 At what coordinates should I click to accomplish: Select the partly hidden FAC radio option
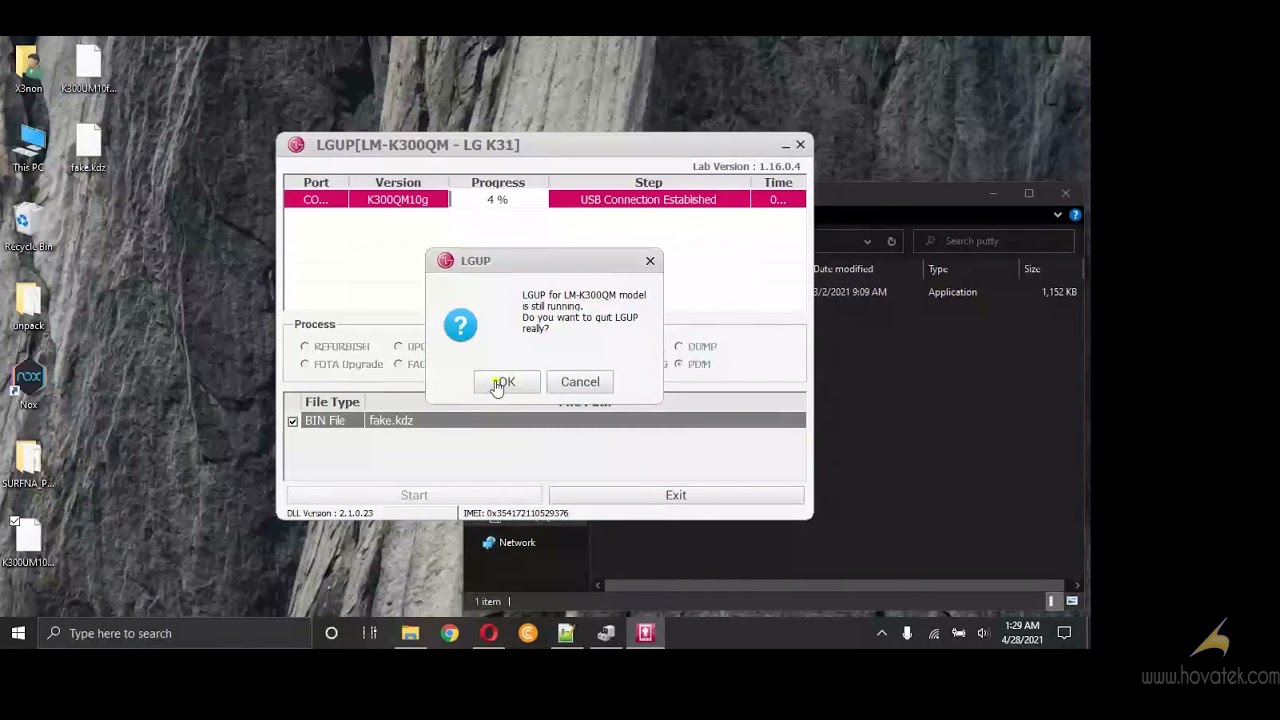pyautogui.click(x=398, y=365)
